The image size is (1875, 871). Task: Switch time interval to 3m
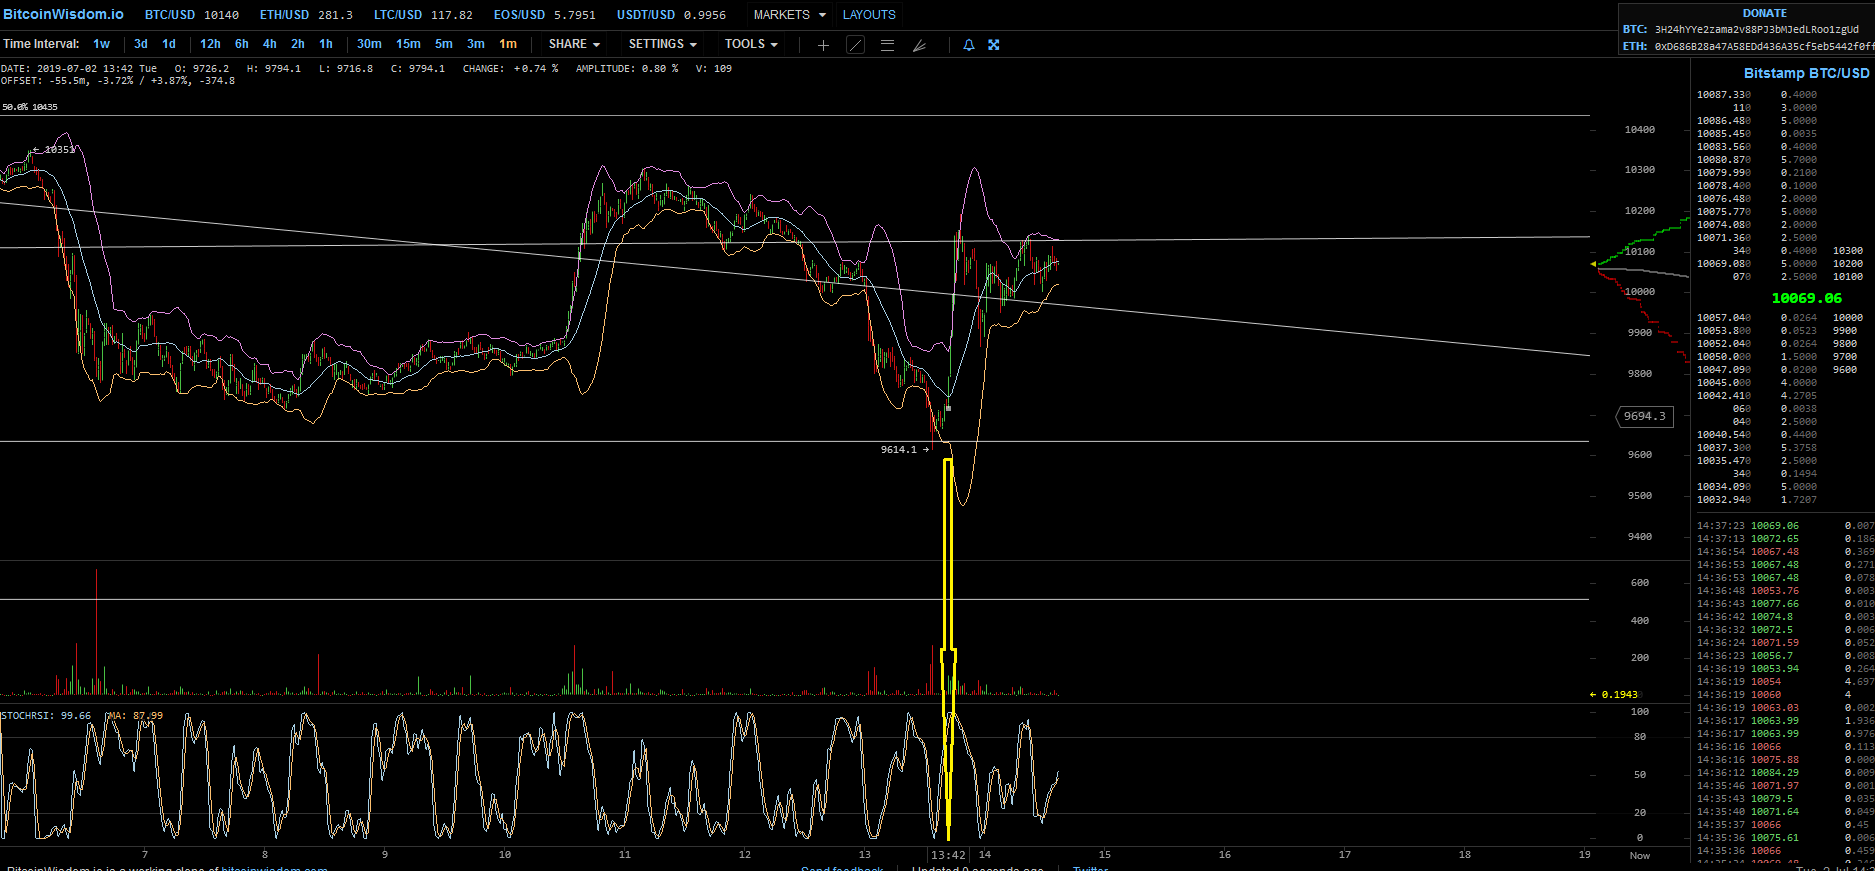pos(476,44)
